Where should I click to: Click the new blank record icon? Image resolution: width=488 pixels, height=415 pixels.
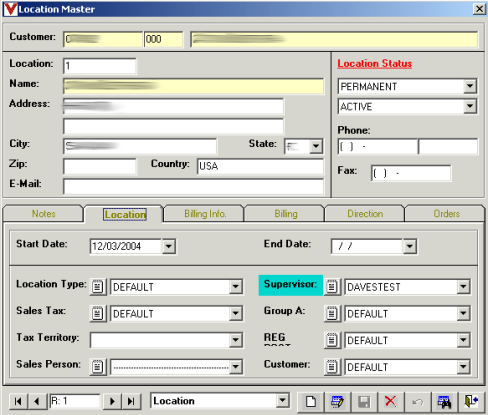310,401
